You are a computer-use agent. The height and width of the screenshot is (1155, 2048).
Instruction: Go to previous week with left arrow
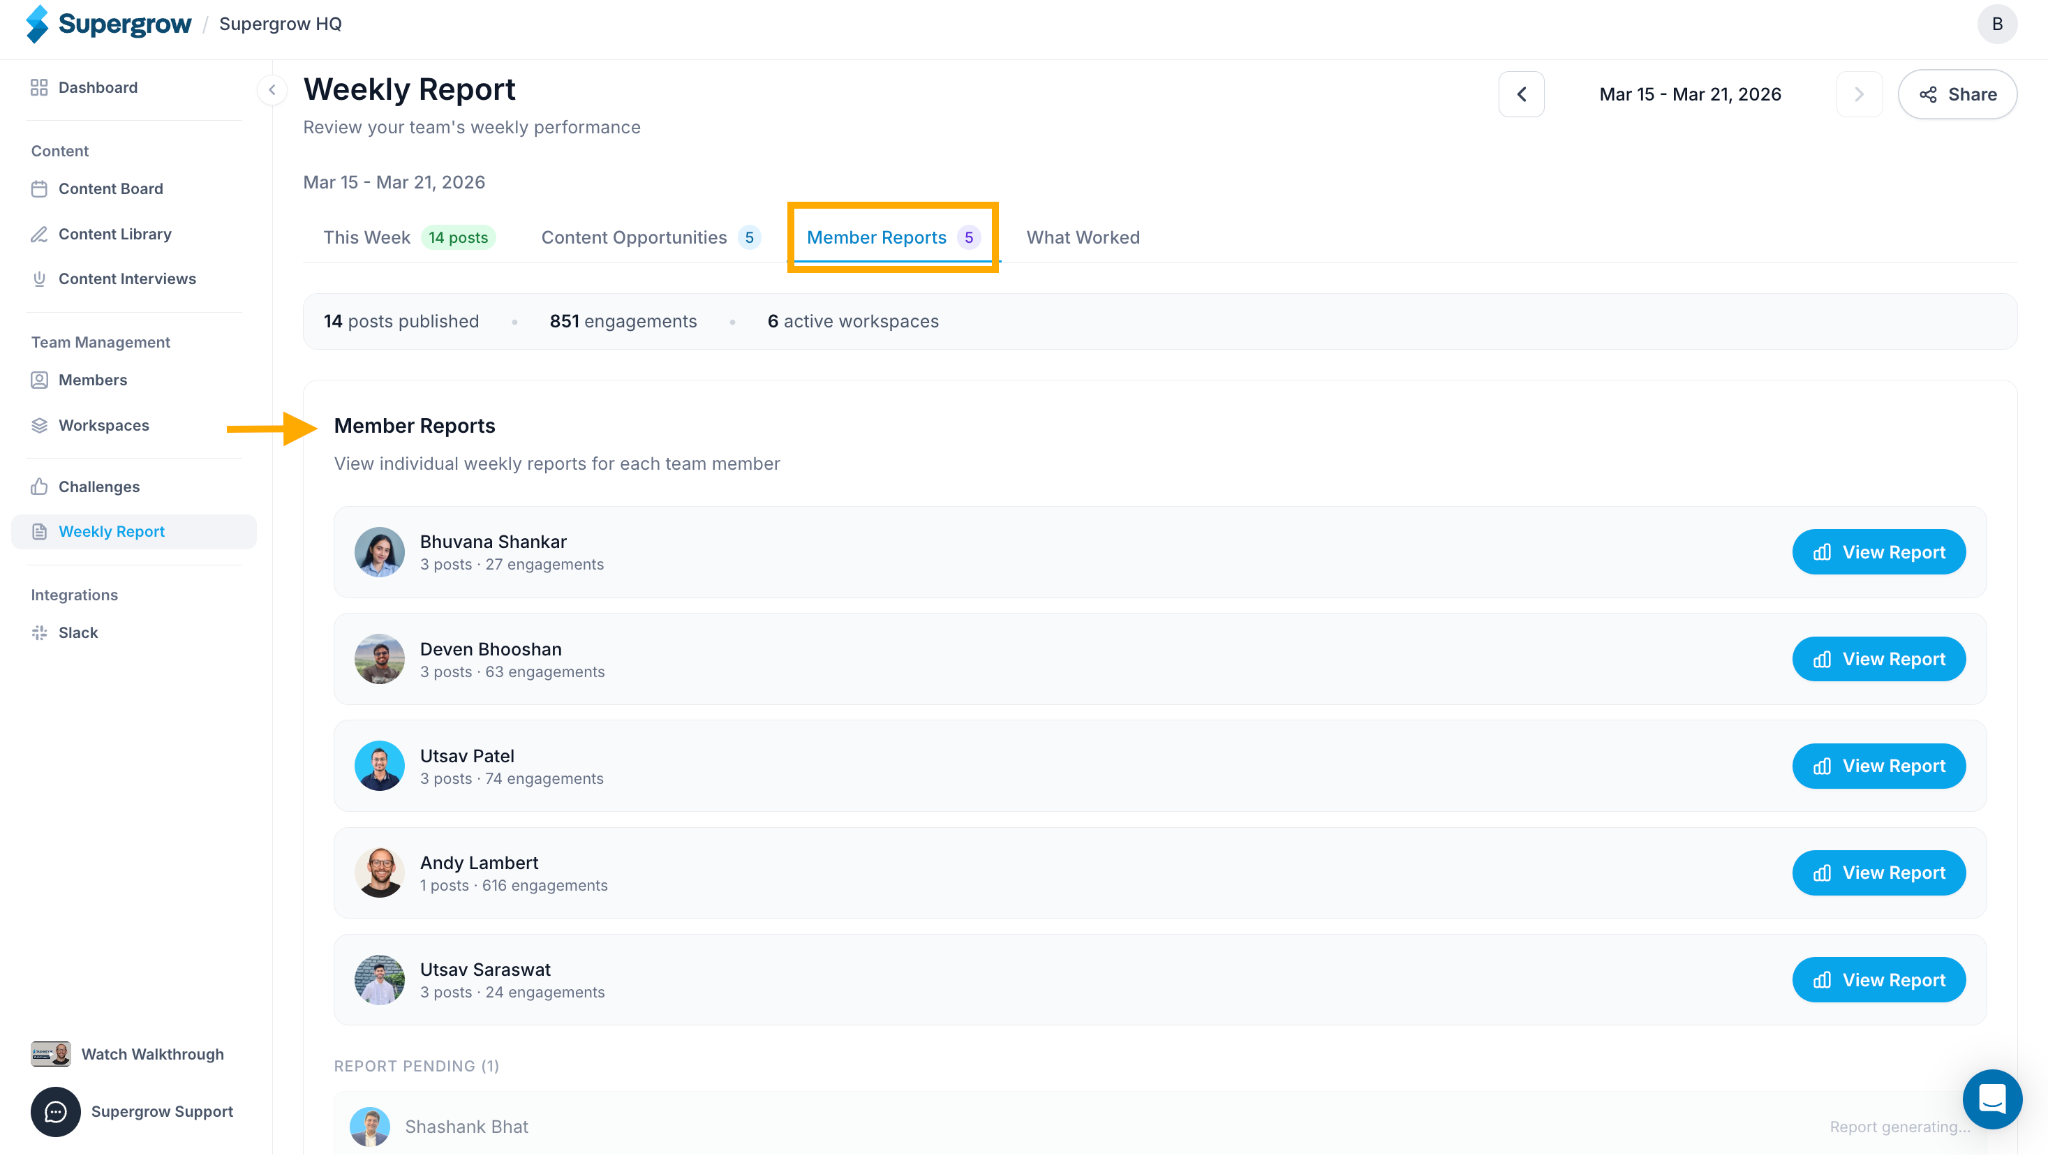coord(1521,94)
